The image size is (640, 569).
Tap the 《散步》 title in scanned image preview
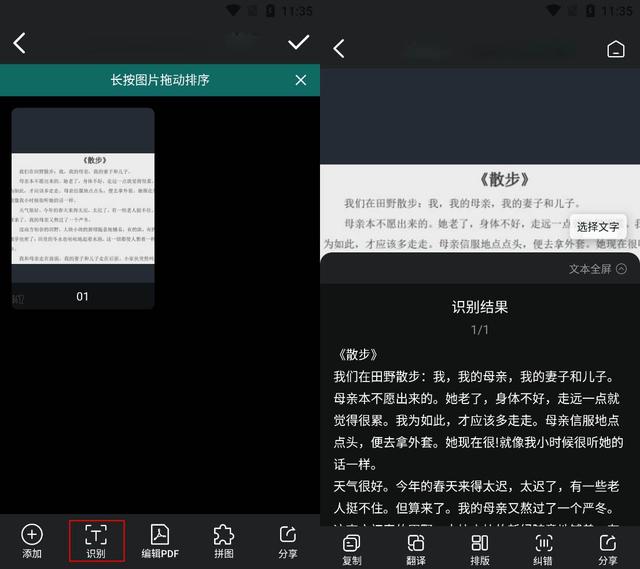tap(504, 179)
